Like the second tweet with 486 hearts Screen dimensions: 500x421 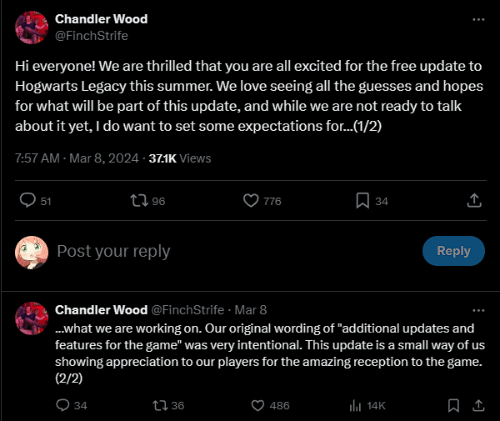tap(257, 405)
